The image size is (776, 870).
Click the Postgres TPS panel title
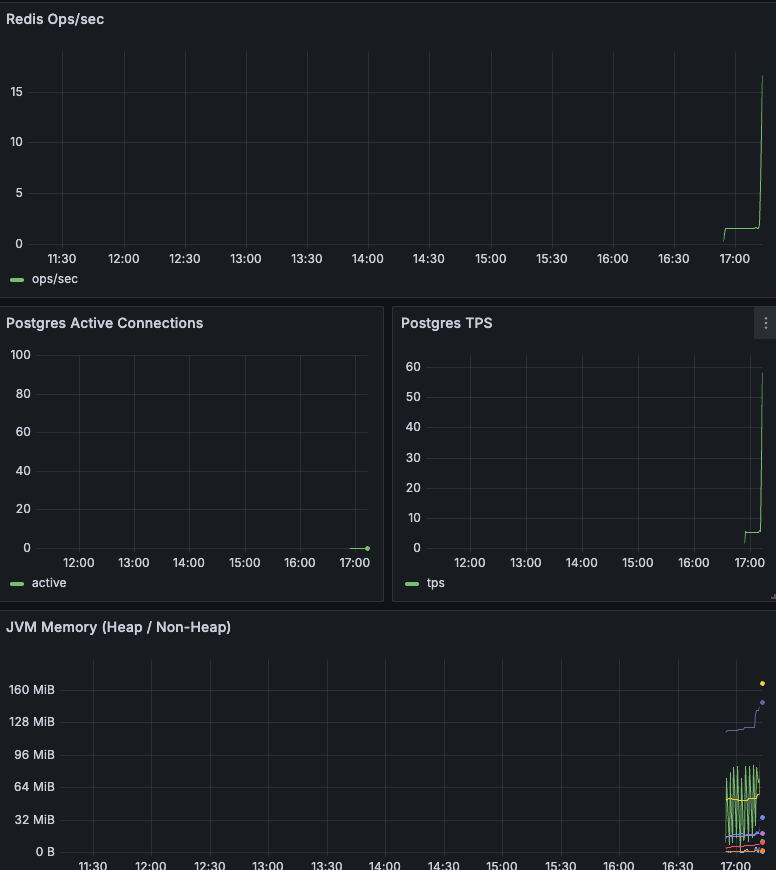(447, 323)
